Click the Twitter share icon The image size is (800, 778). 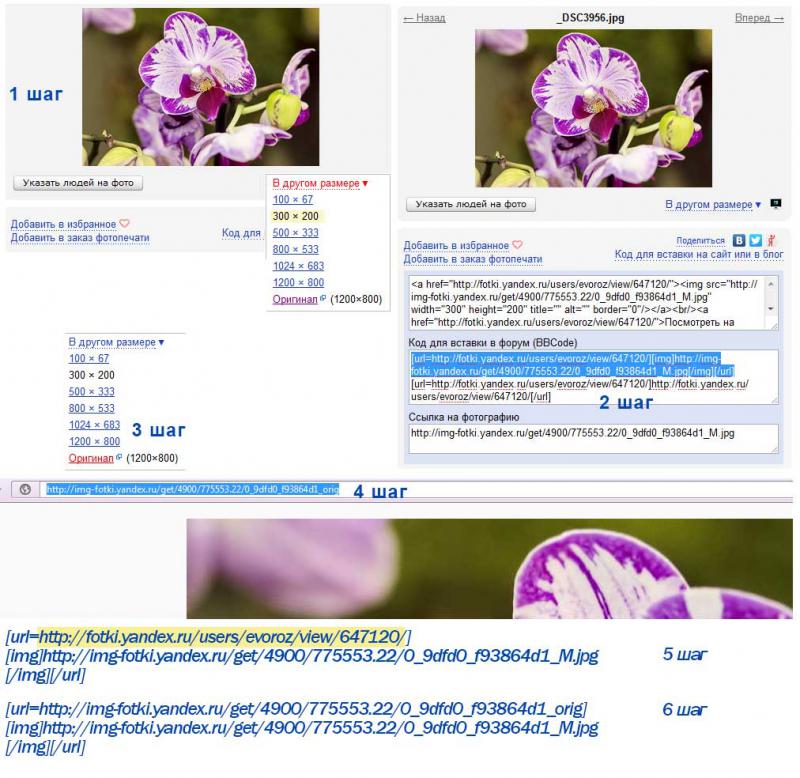[x=755, y=241]
